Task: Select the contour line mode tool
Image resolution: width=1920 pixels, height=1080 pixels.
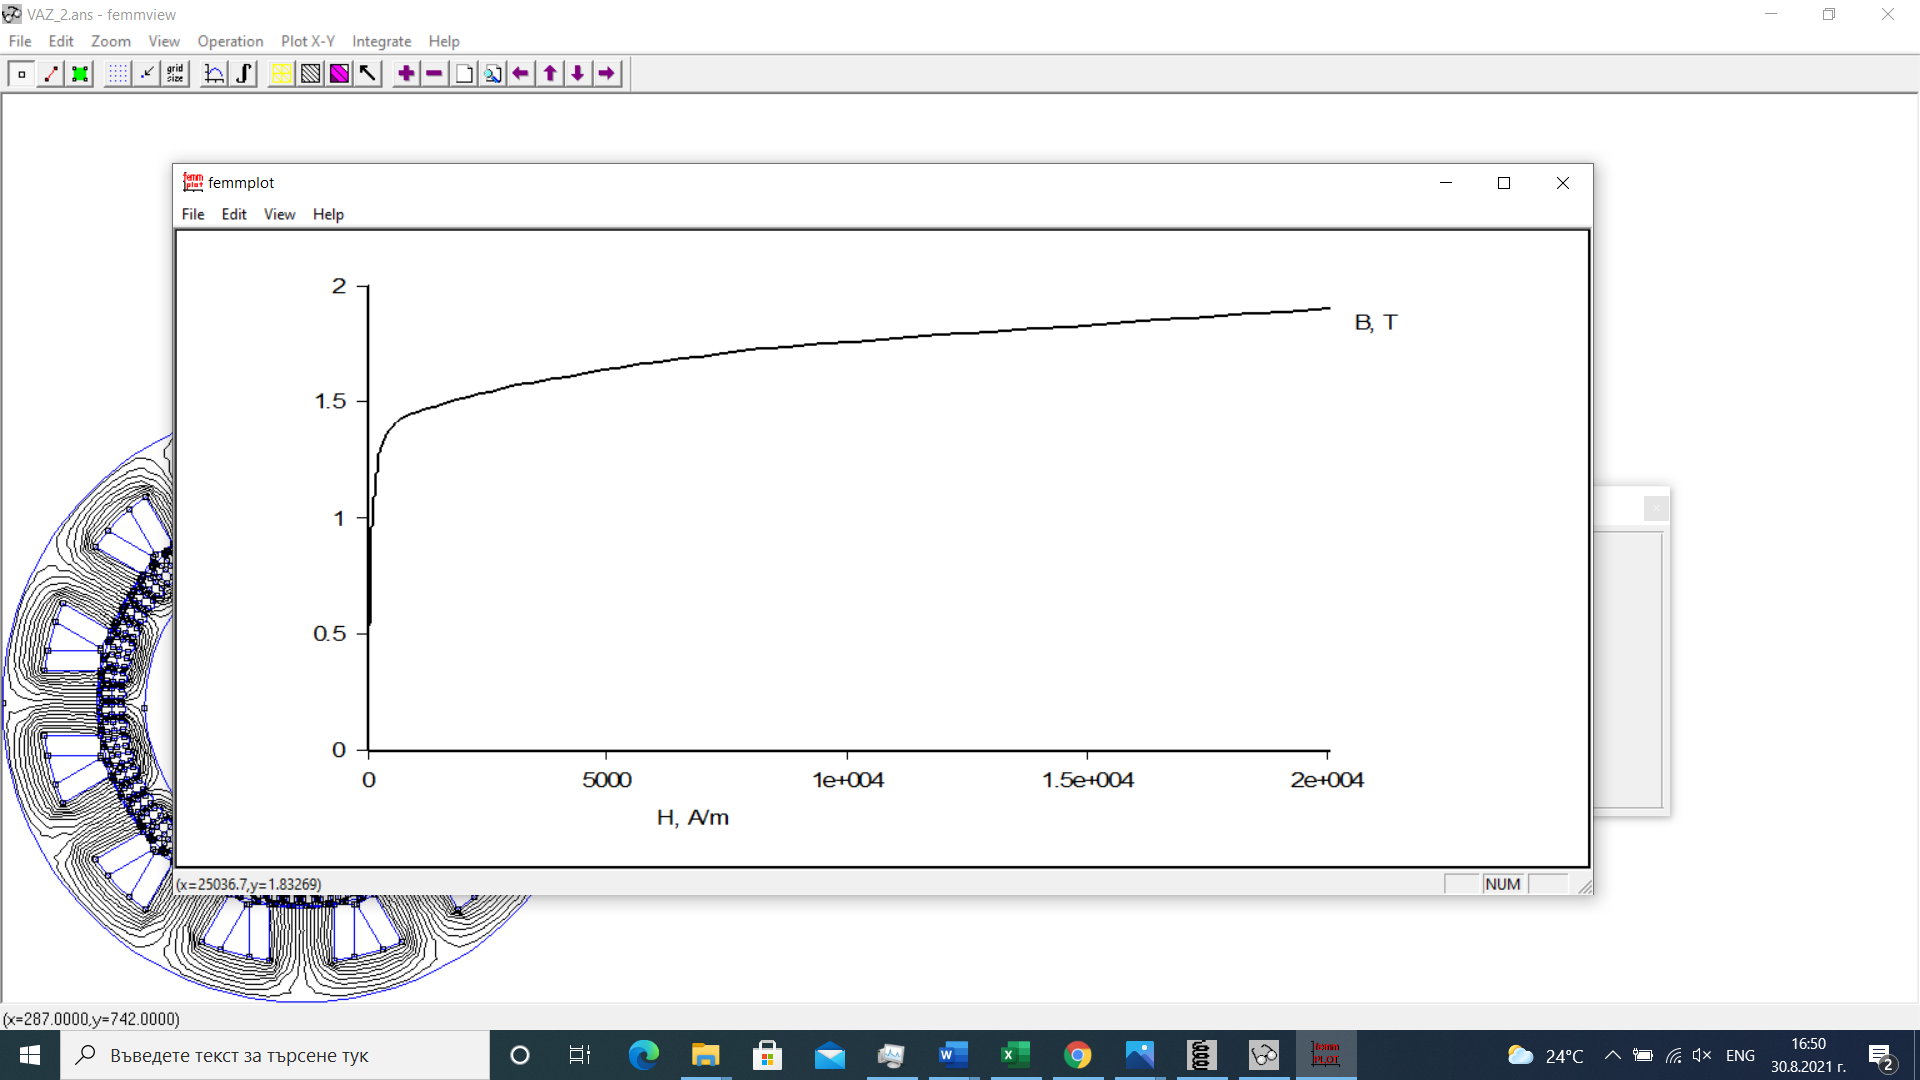Action: [50, 73]
